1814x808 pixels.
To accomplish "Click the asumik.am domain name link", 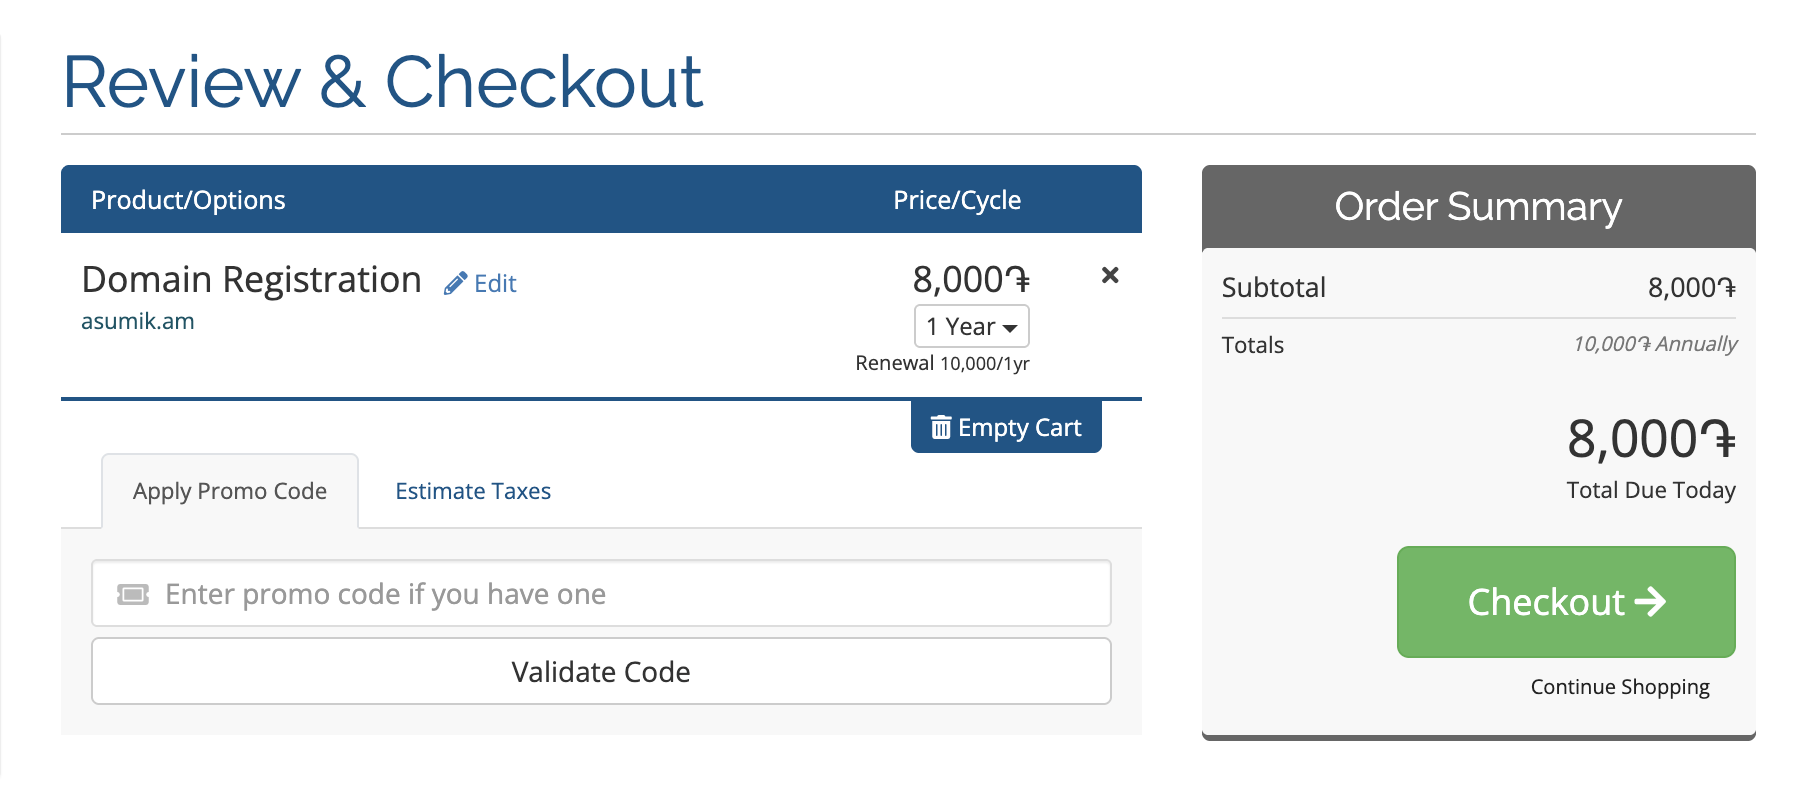I will click(x=138, y=322).
